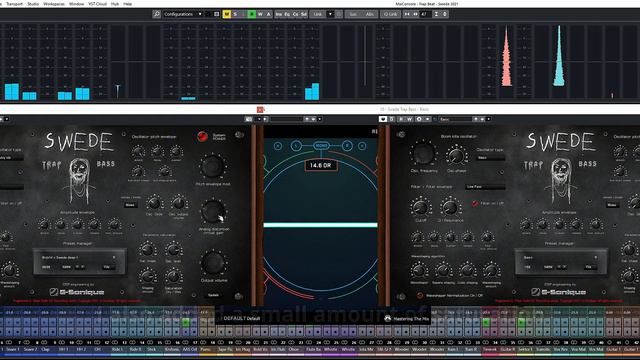Select the Cs channel strip bypass button
640x360 pixels.
point(296,14)
